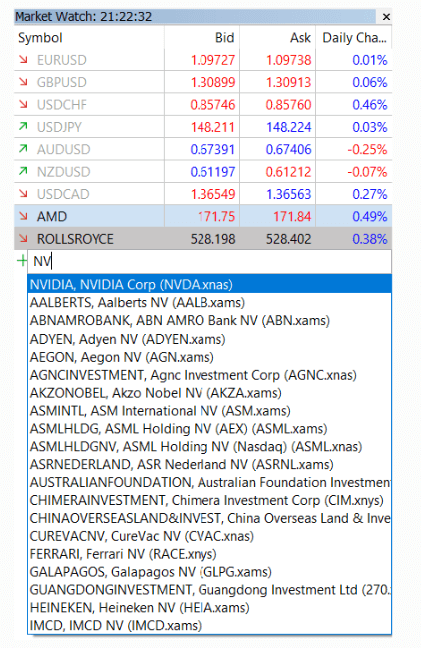Select IMCD IMCD NV item
Image resolution: width=421 pixels, height=648 pixels.
coord(209,625)
